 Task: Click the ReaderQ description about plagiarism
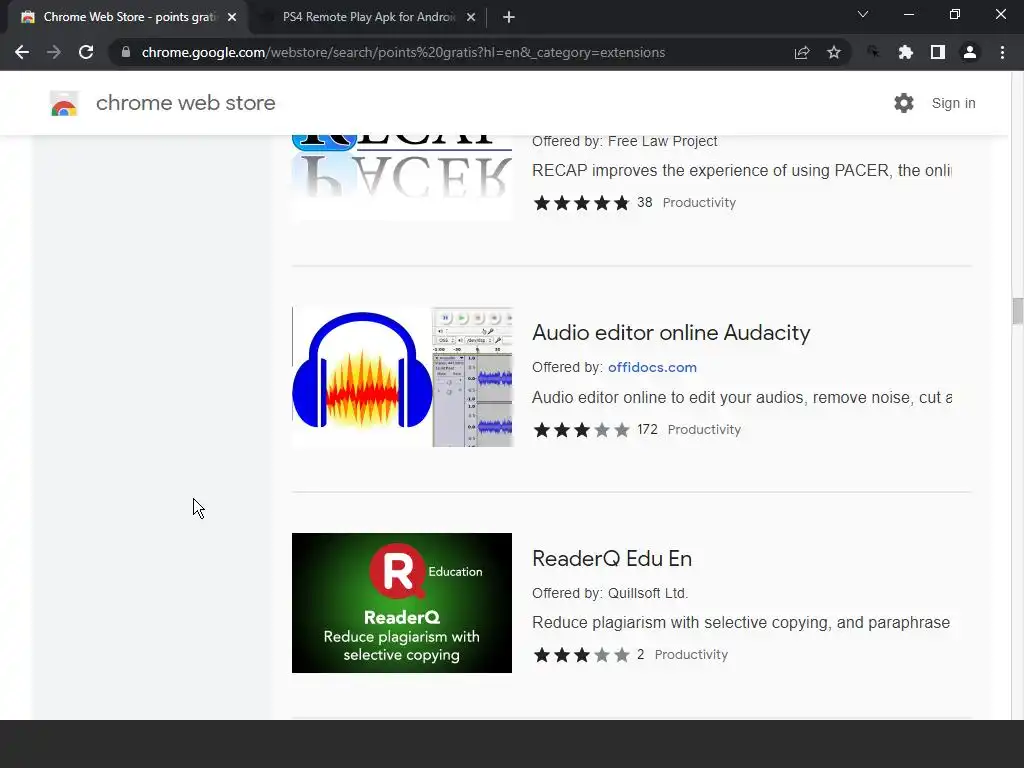(x=741, y=622)
